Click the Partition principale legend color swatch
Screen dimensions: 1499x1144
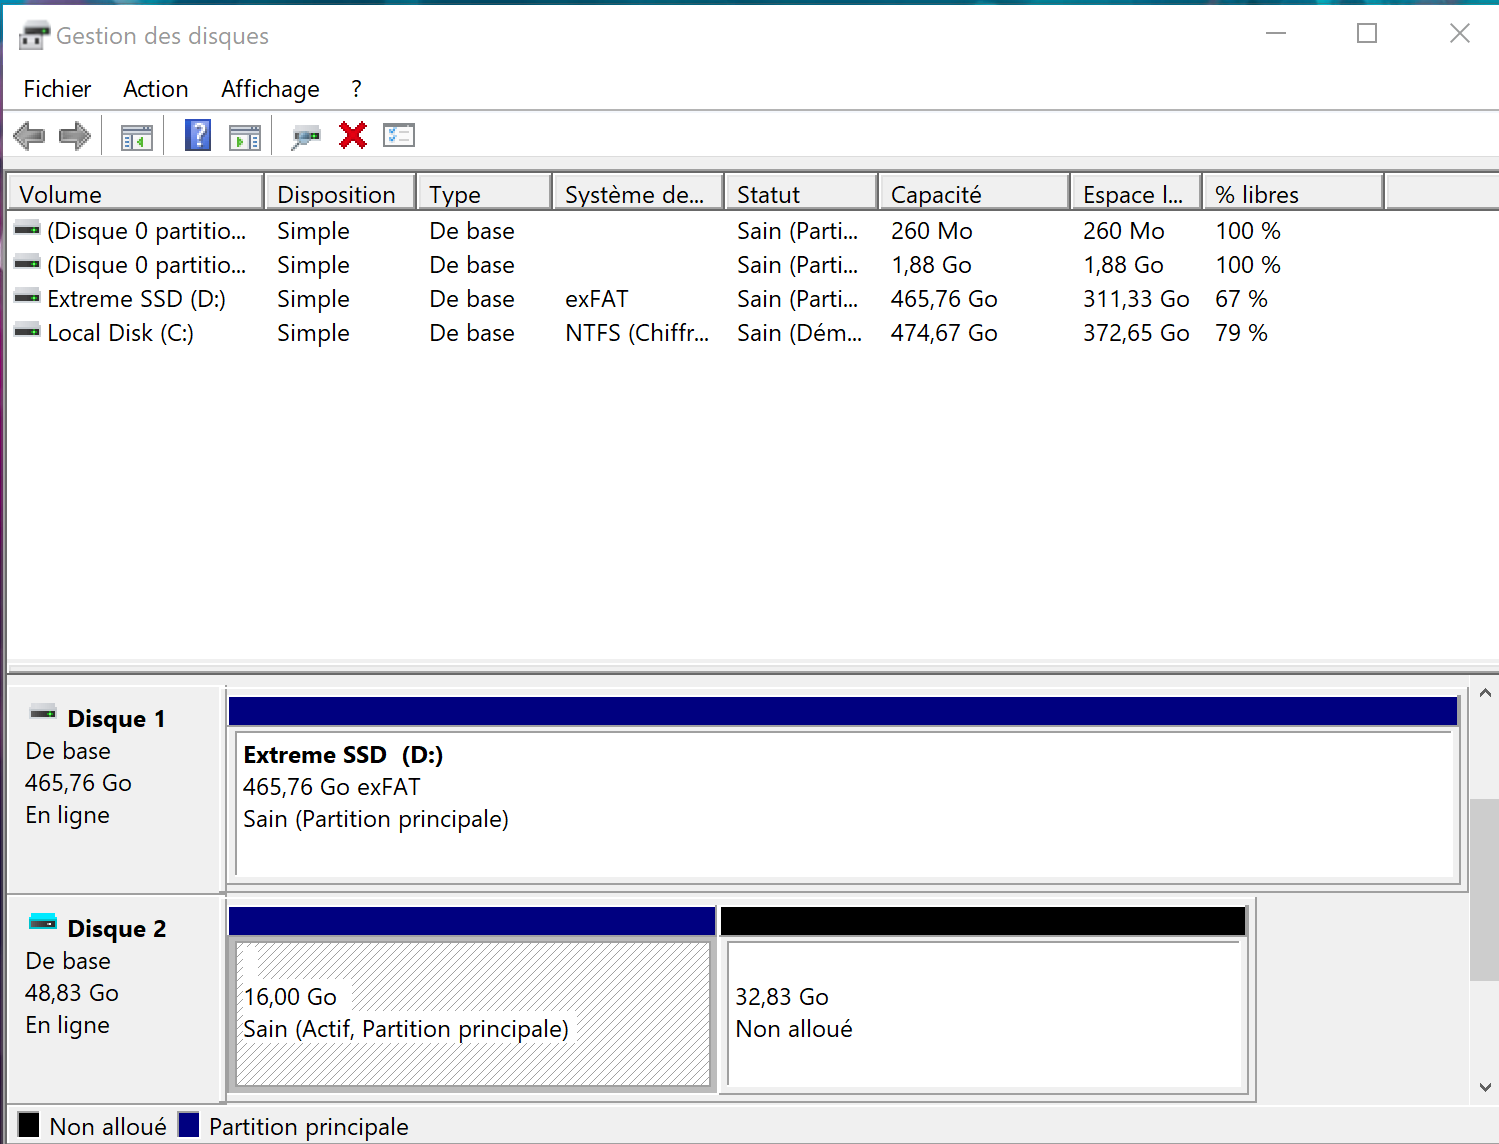189,1125
